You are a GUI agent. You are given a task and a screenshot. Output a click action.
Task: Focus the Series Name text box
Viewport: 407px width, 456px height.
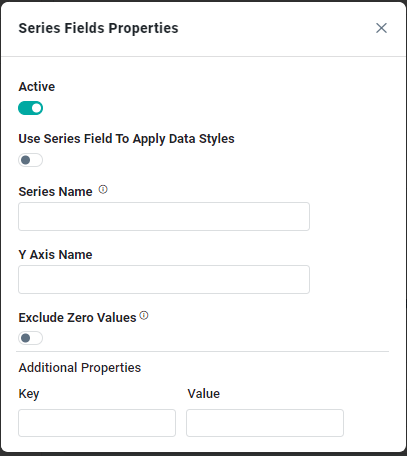[164, 216]
